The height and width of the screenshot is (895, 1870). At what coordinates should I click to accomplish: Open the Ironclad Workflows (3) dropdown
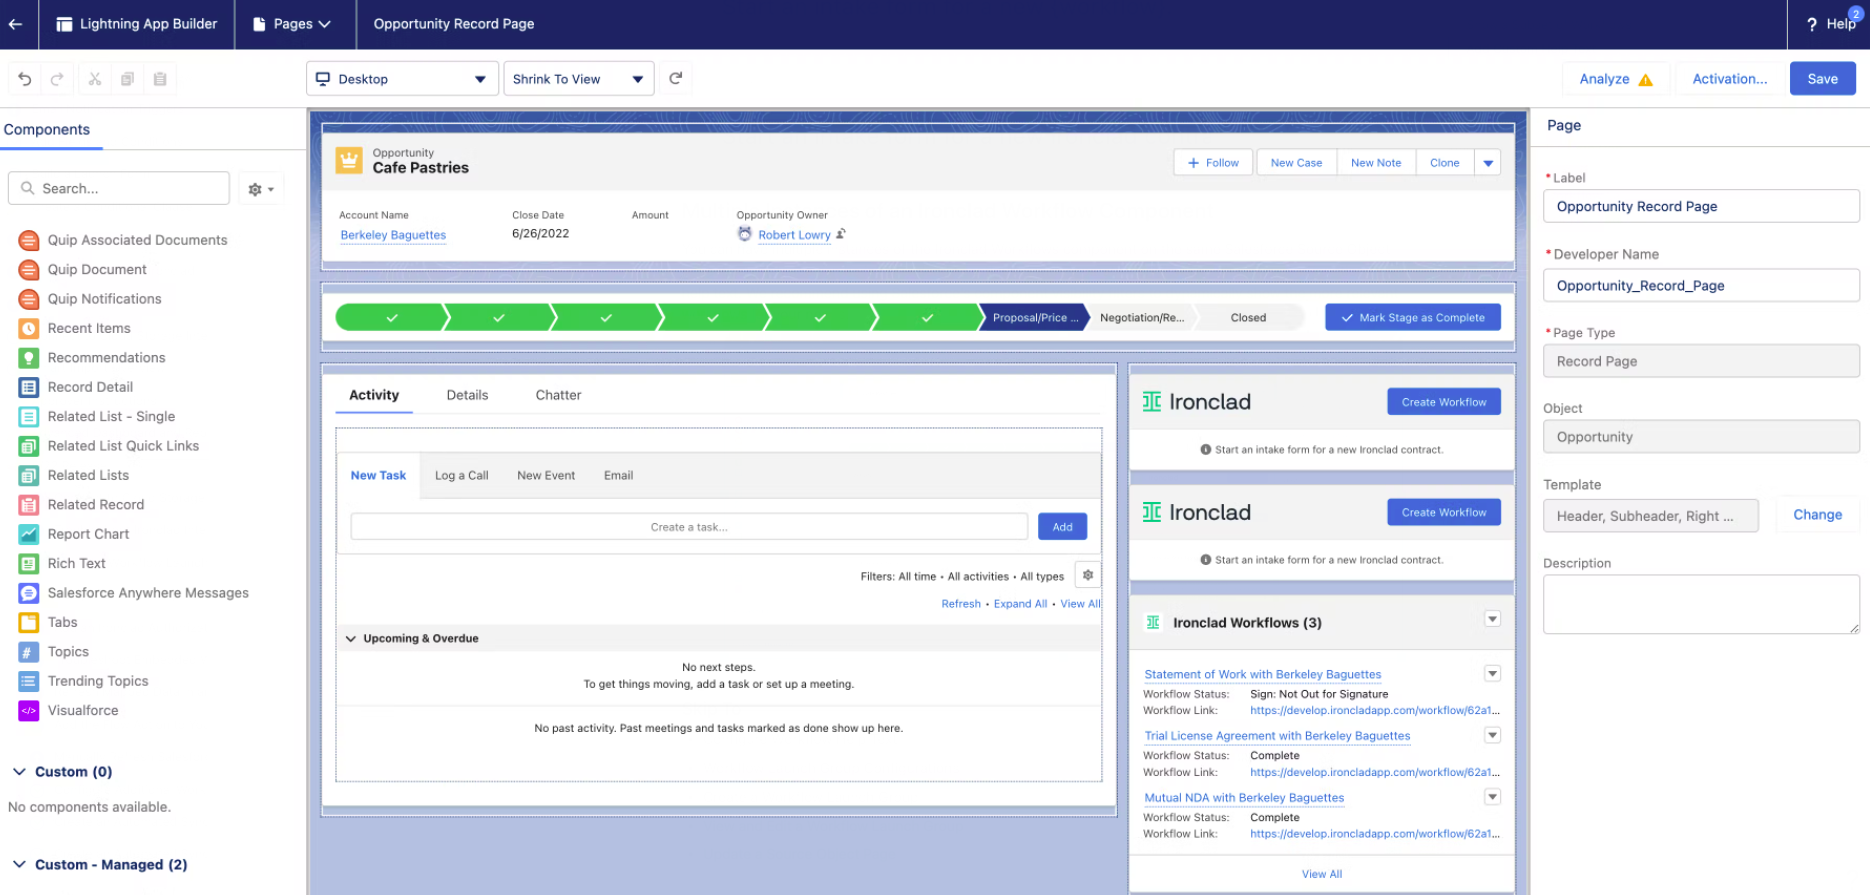coord(1492,619)
